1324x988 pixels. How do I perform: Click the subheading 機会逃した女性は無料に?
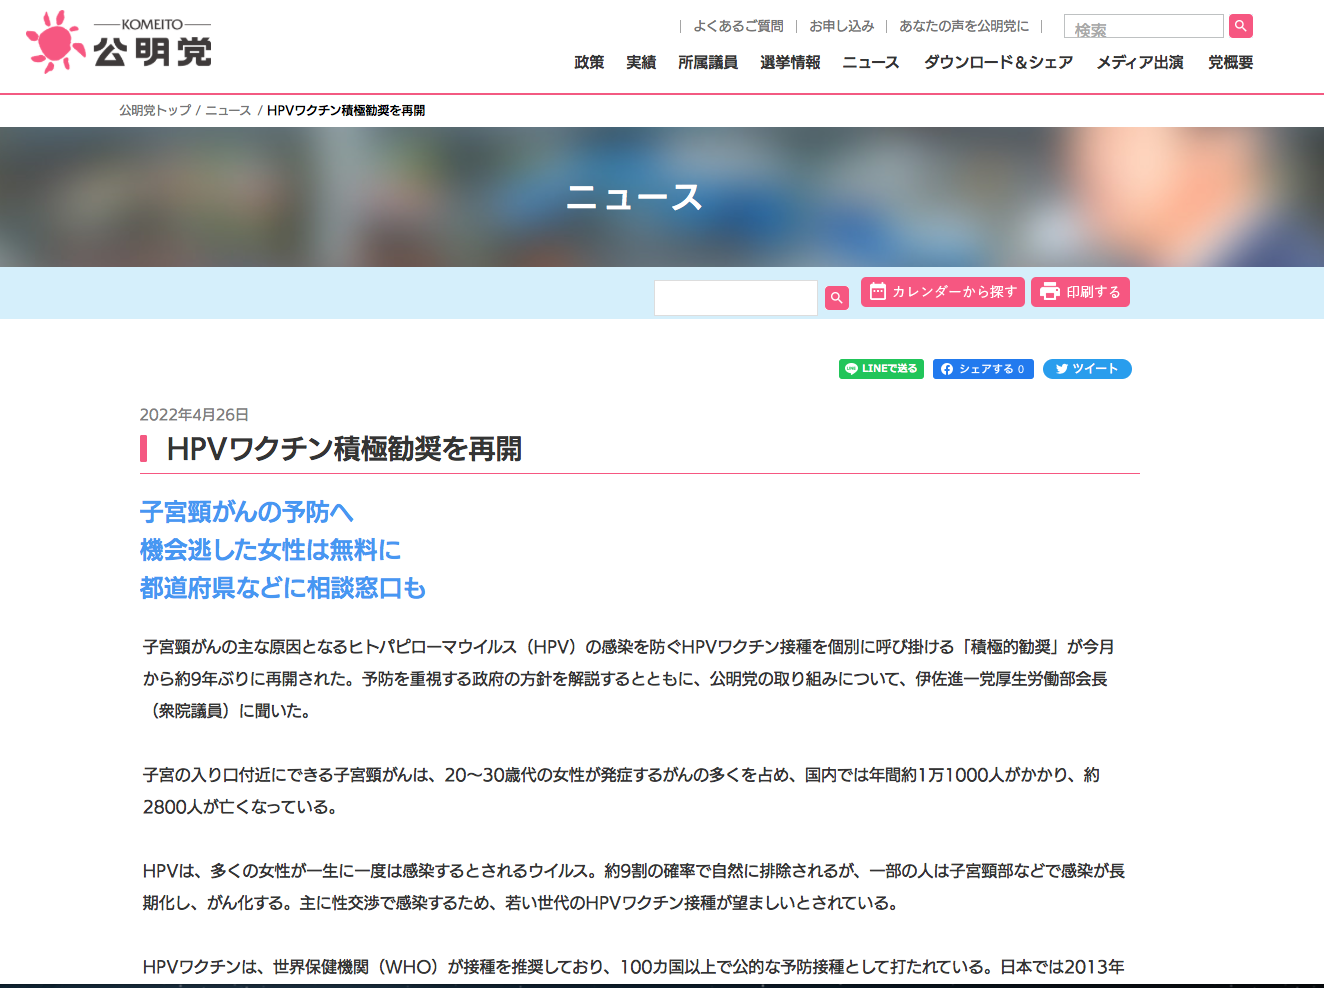[x=270, y=550]
